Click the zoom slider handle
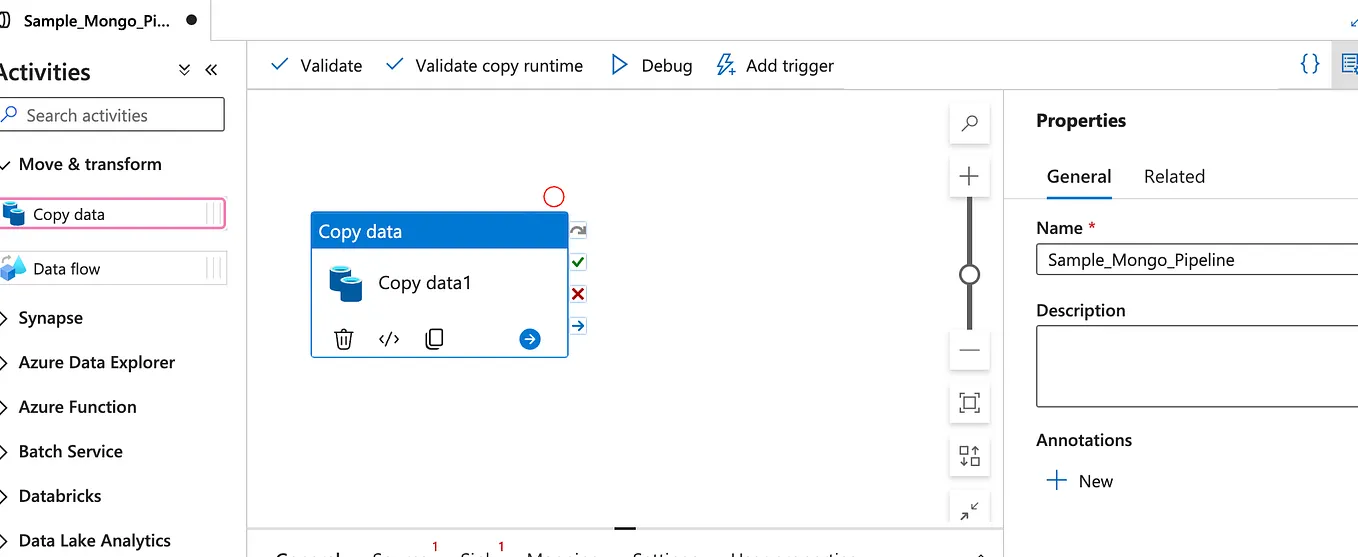The image size is (1358, 557). tap(969, 274)
